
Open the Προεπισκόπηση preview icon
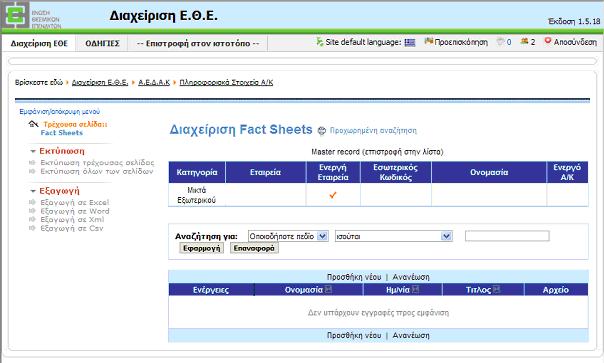pyautogui.click(x=428, y=41)
